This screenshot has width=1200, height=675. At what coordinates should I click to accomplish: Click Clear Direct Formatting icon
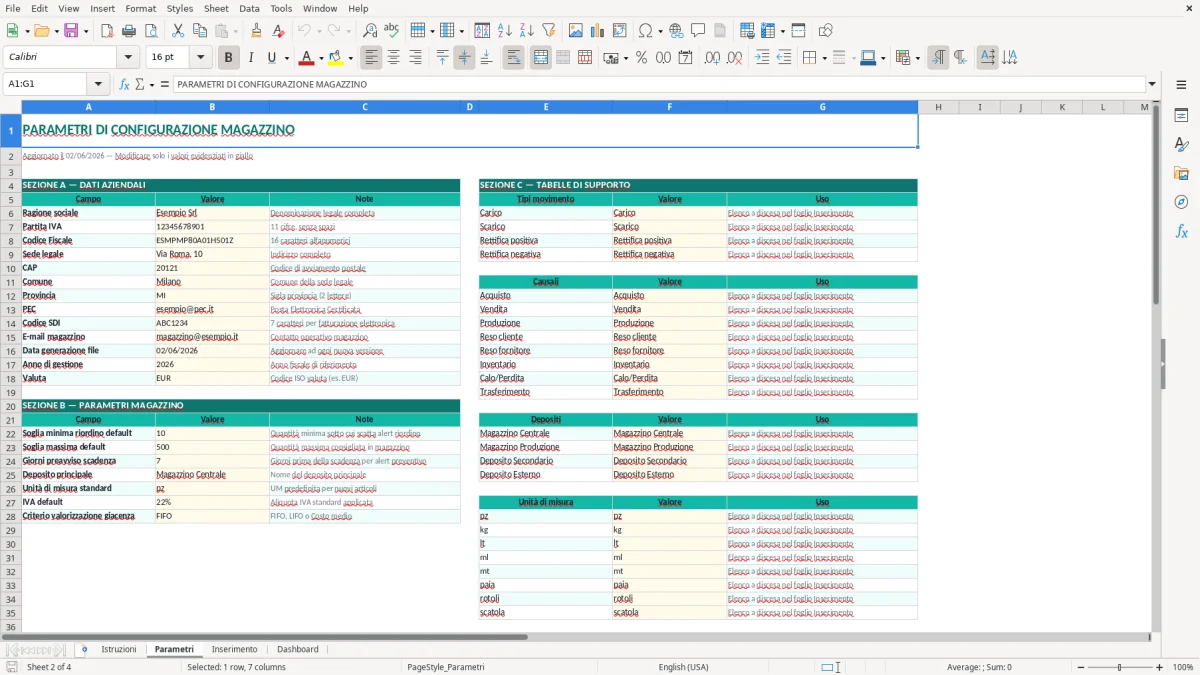(x=279, y=31)
